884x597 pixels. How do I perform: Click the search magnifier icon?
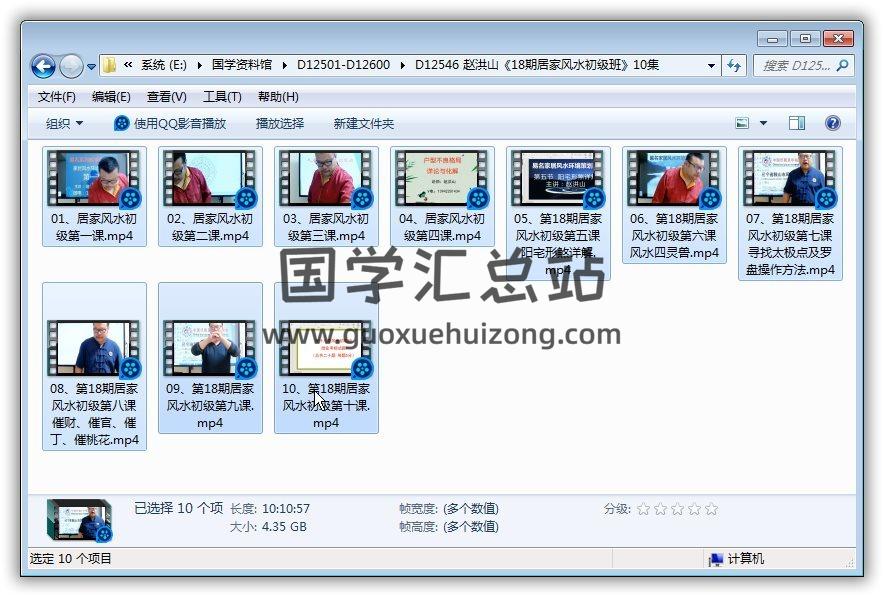(x=842, y=65)
